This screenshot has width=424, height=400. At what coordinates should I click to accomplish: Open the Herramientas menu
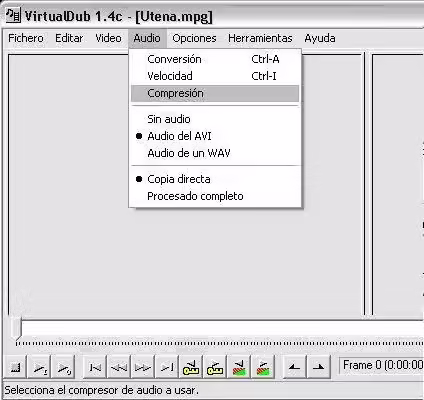[260, 38]
